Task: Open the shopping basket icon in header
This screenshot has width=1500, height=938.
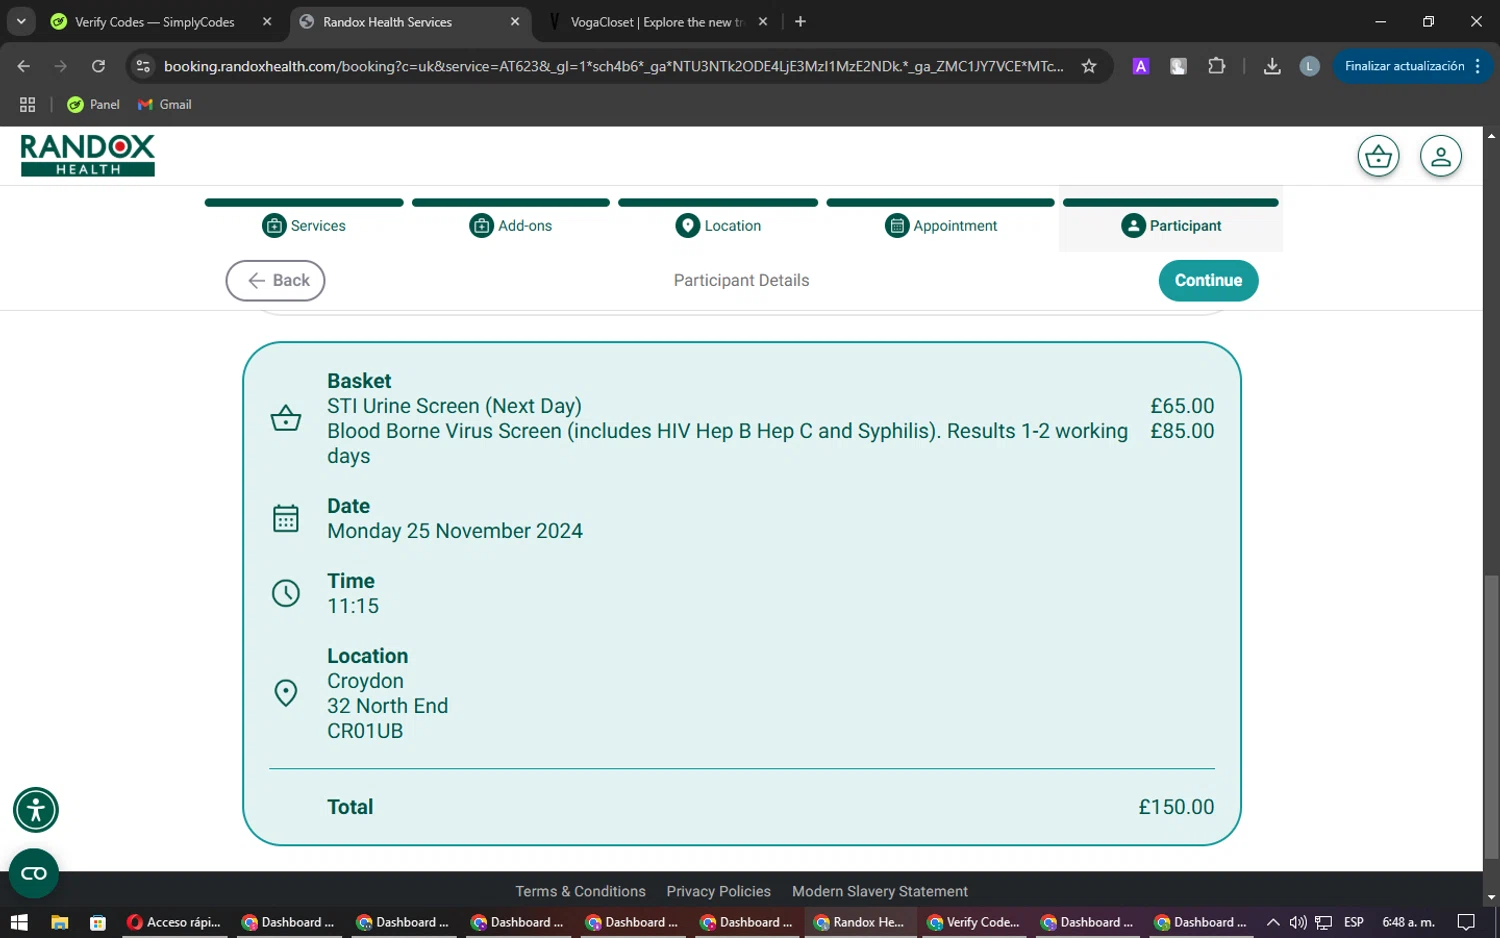Action: [x=1378, y=156]
